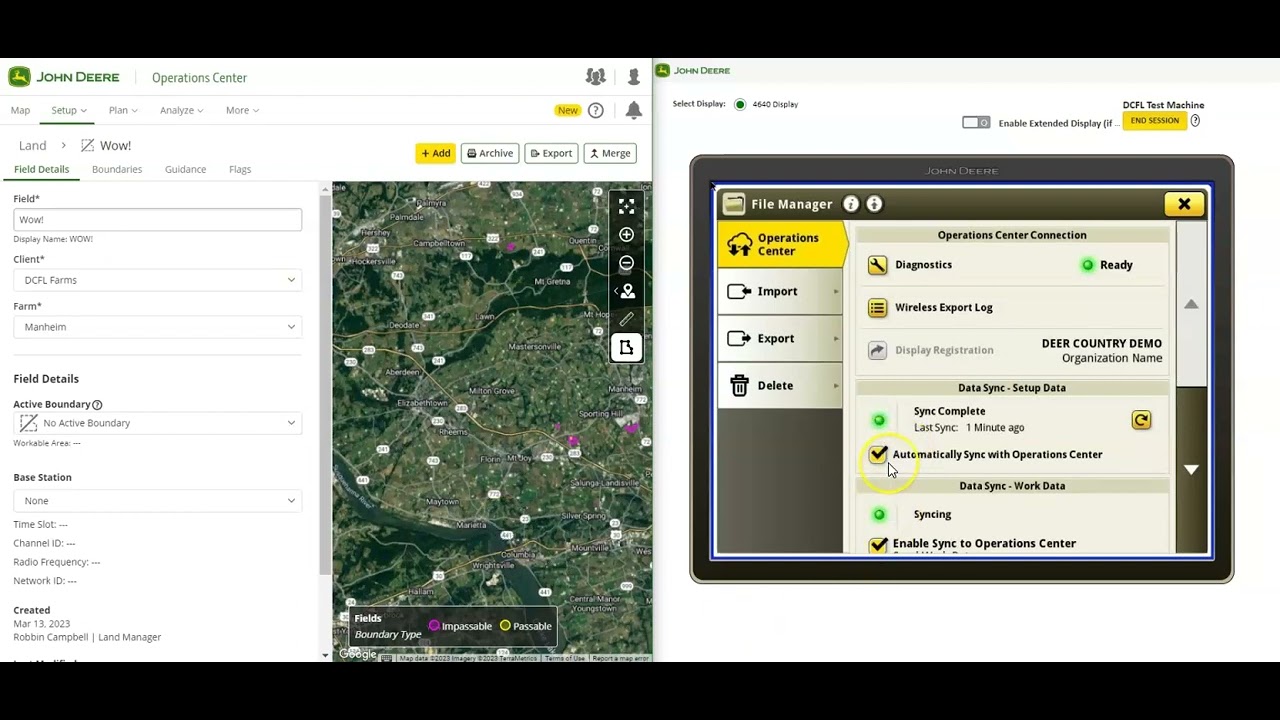Viewport: 1280px width, 720px height.
Task: Zoom in on the map
Action: point(626,235)
